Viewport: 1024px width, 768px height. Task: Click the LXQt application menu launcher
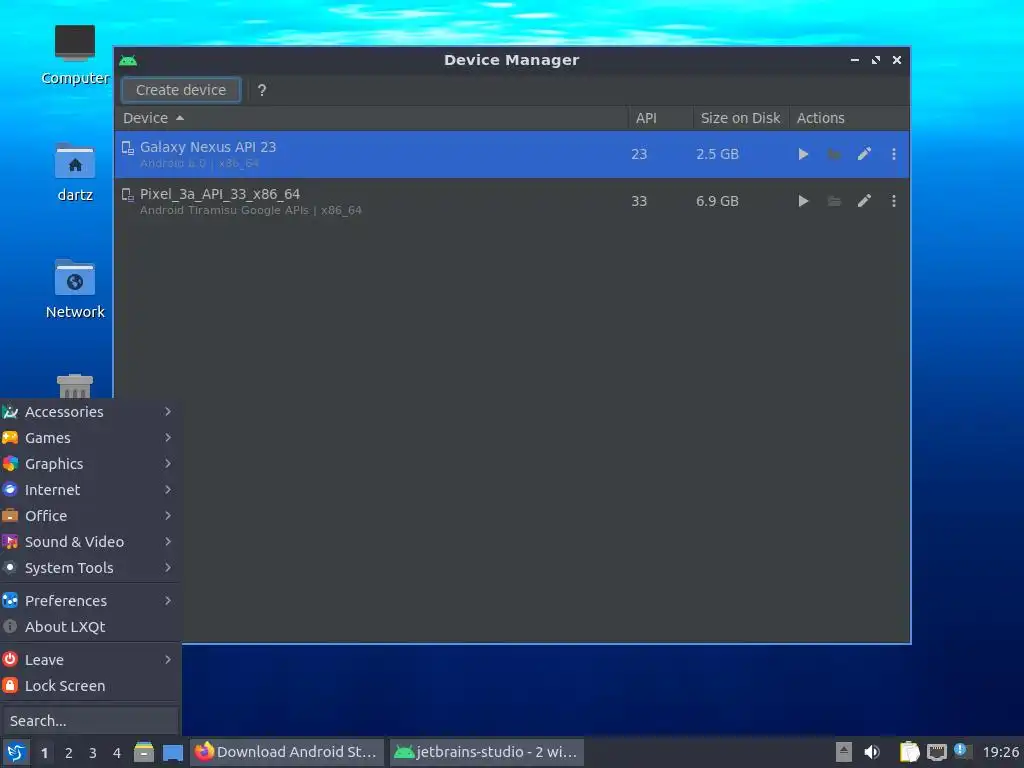click(x=16, y=752)
